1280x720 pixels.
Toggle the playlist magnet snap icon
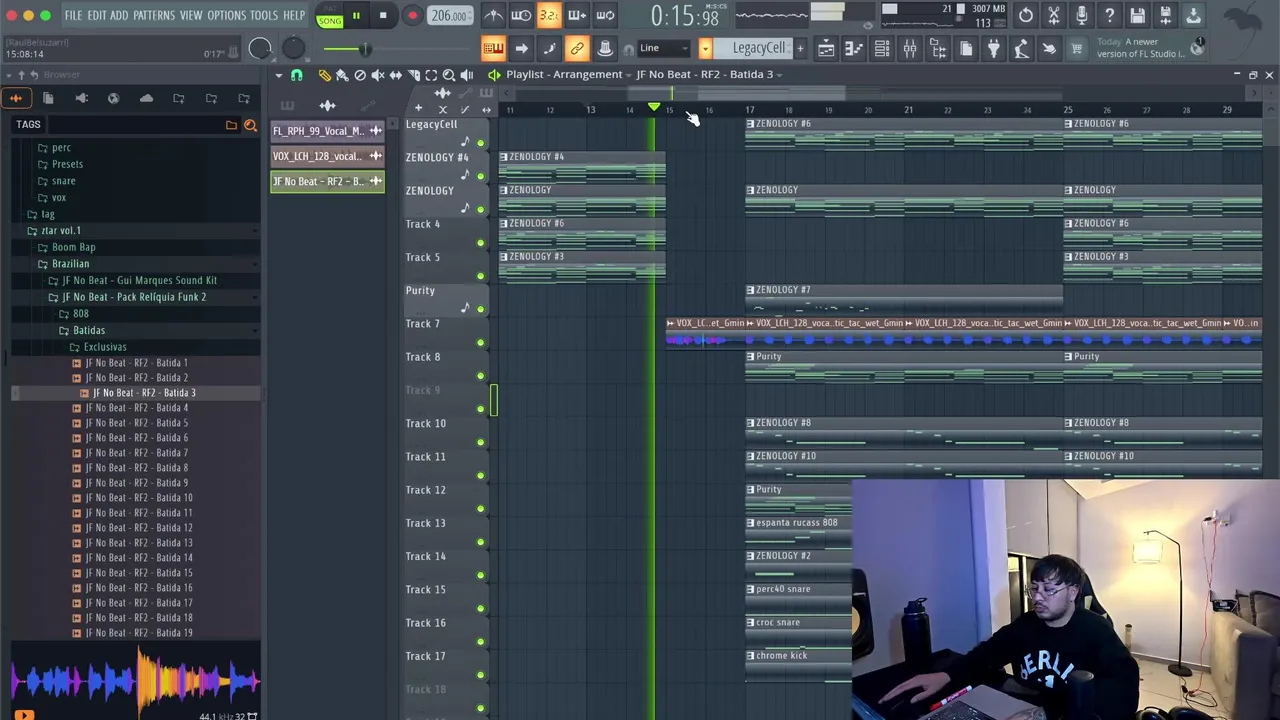[x=297, y=75]
